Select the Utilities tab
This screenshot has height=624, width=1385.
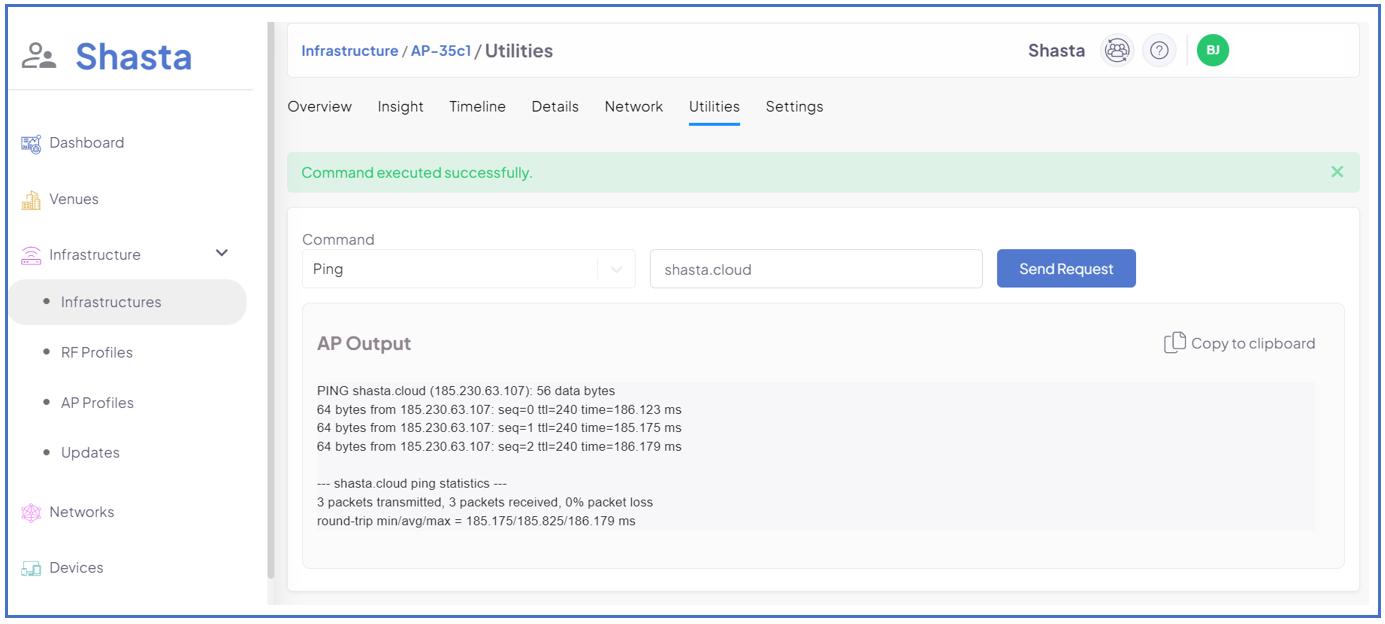point(714,107)
